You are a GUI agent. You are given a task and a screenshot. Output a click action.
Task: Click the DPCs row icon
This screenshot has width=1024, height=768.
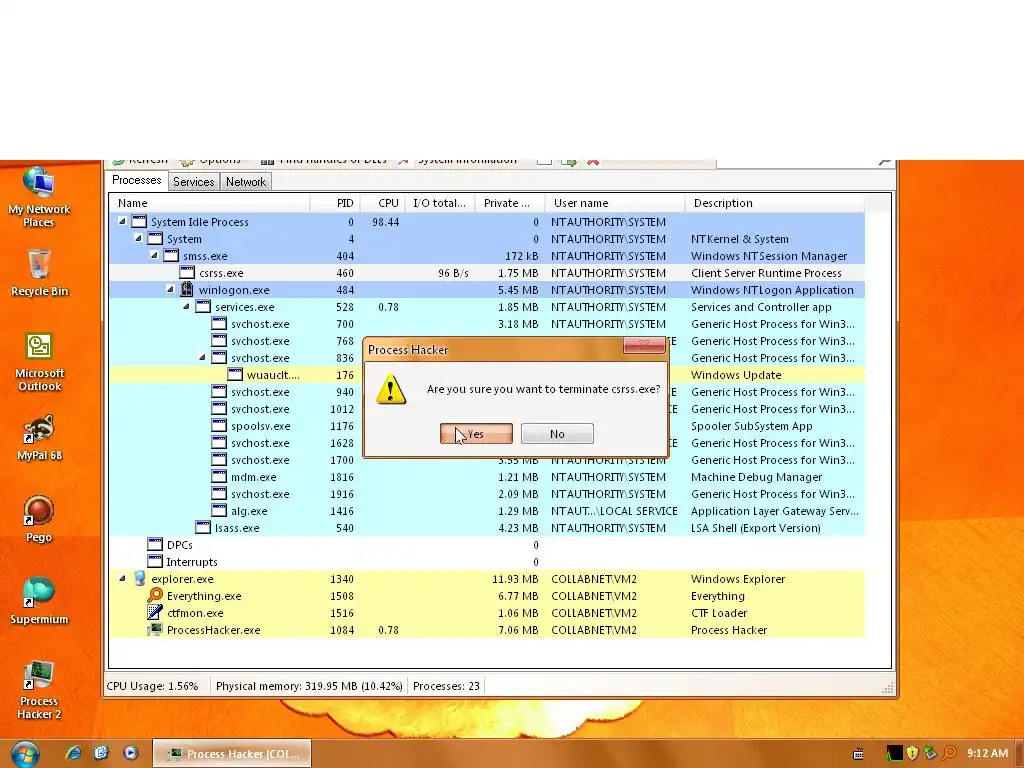tap(155, 545)
